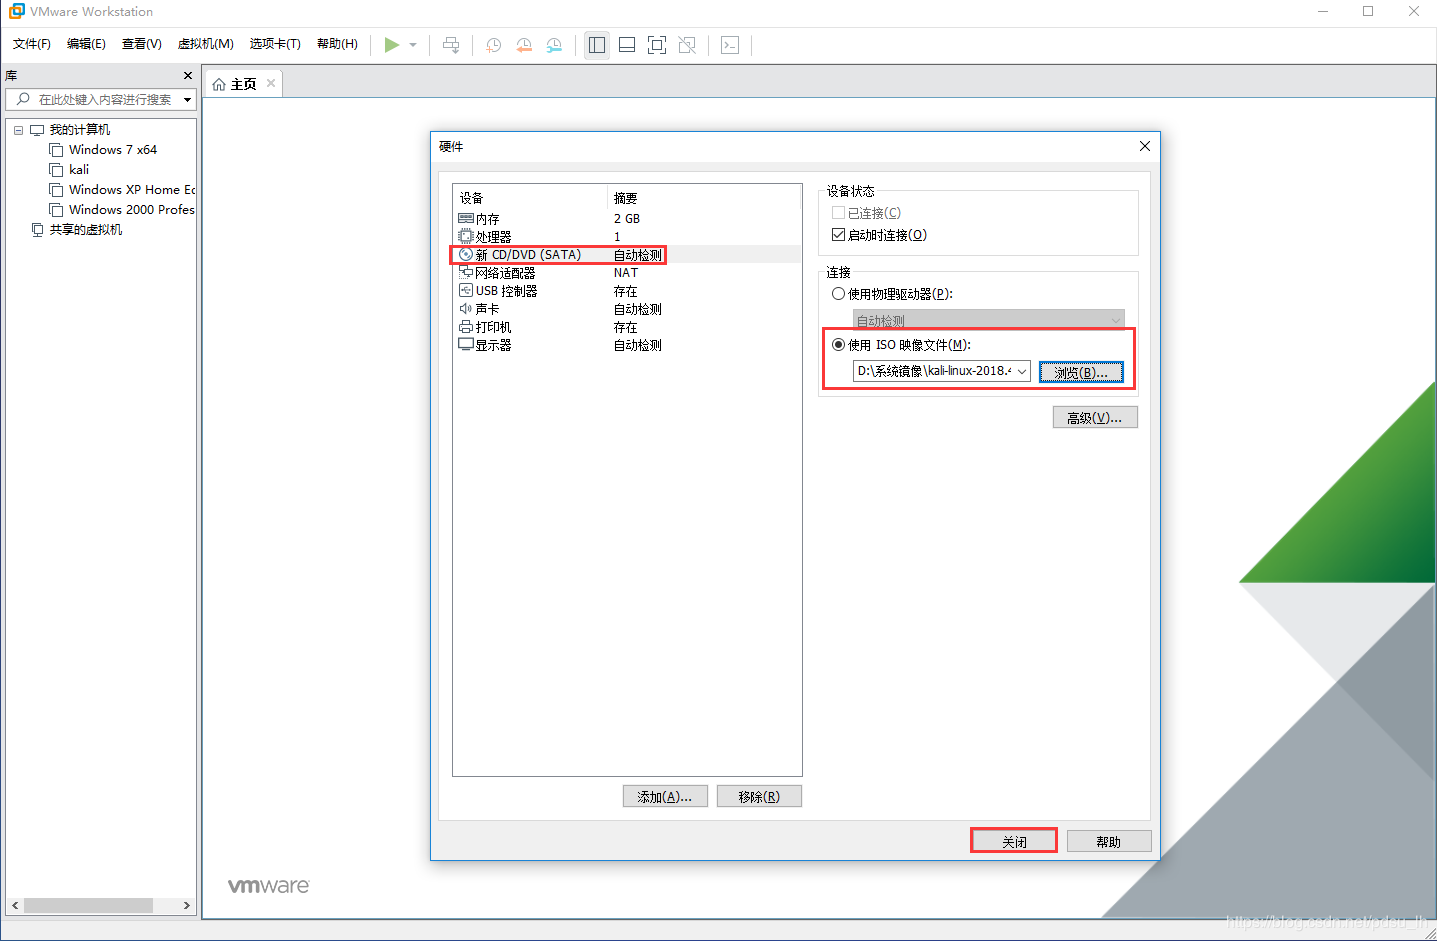This screenshot has width=1437, height=941.
Task: Click the 关闭 close button in dialog
Action: (x=1014, y=842)
